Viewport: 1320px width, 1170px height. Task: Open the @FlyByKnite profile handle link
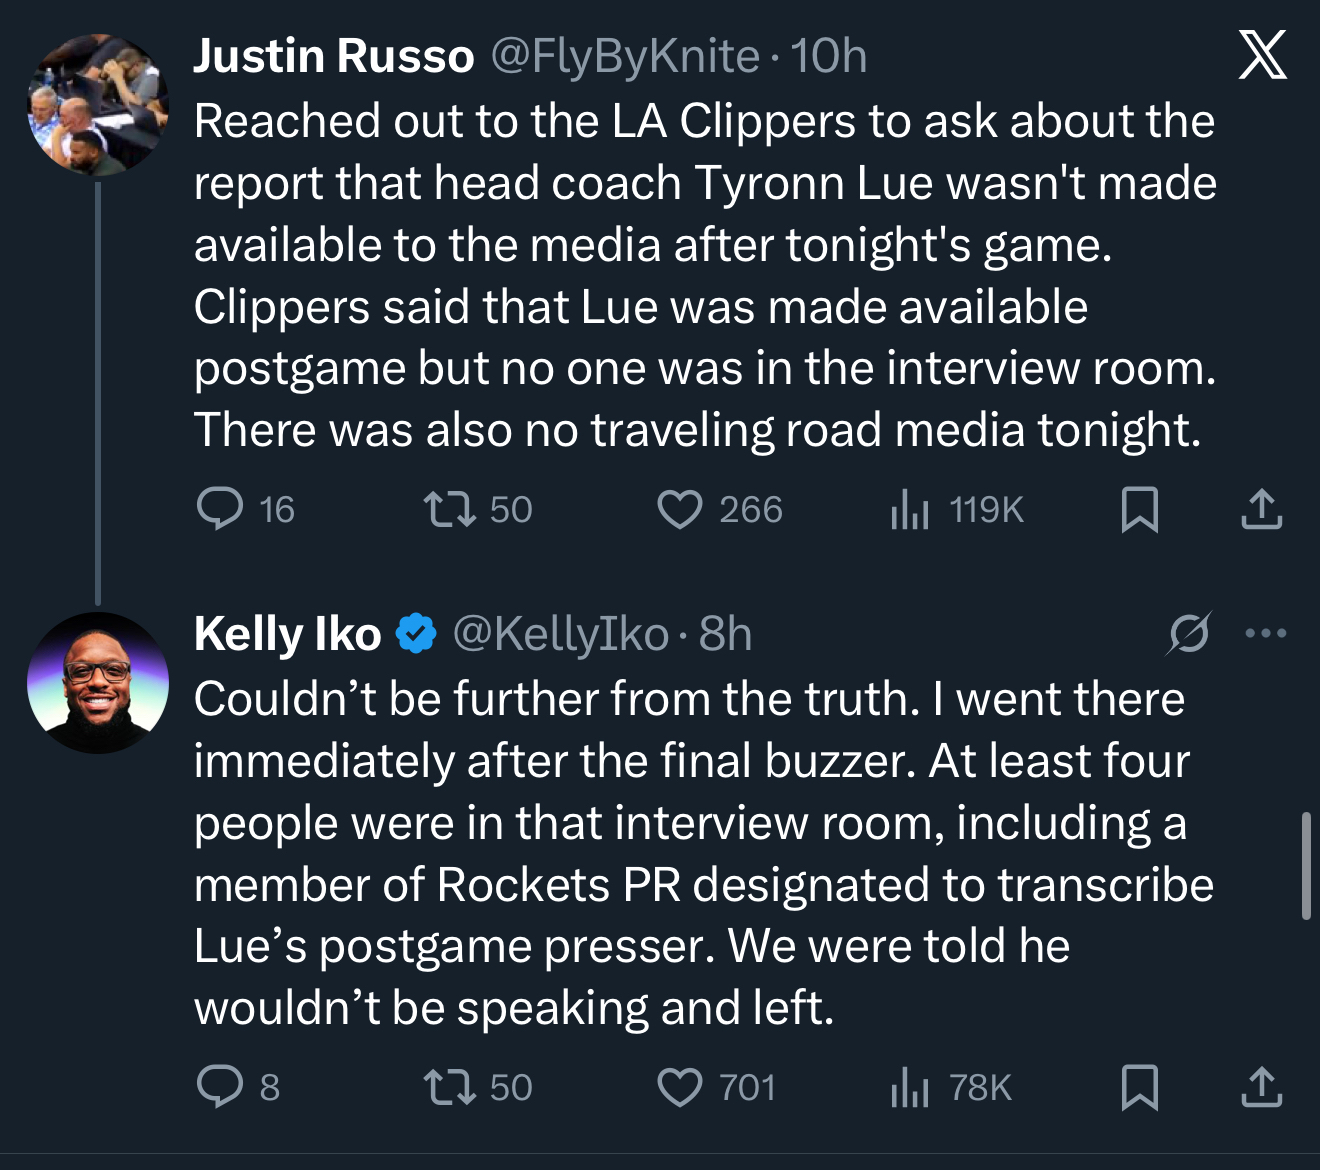pyautogui.click(x=625, y=56)
